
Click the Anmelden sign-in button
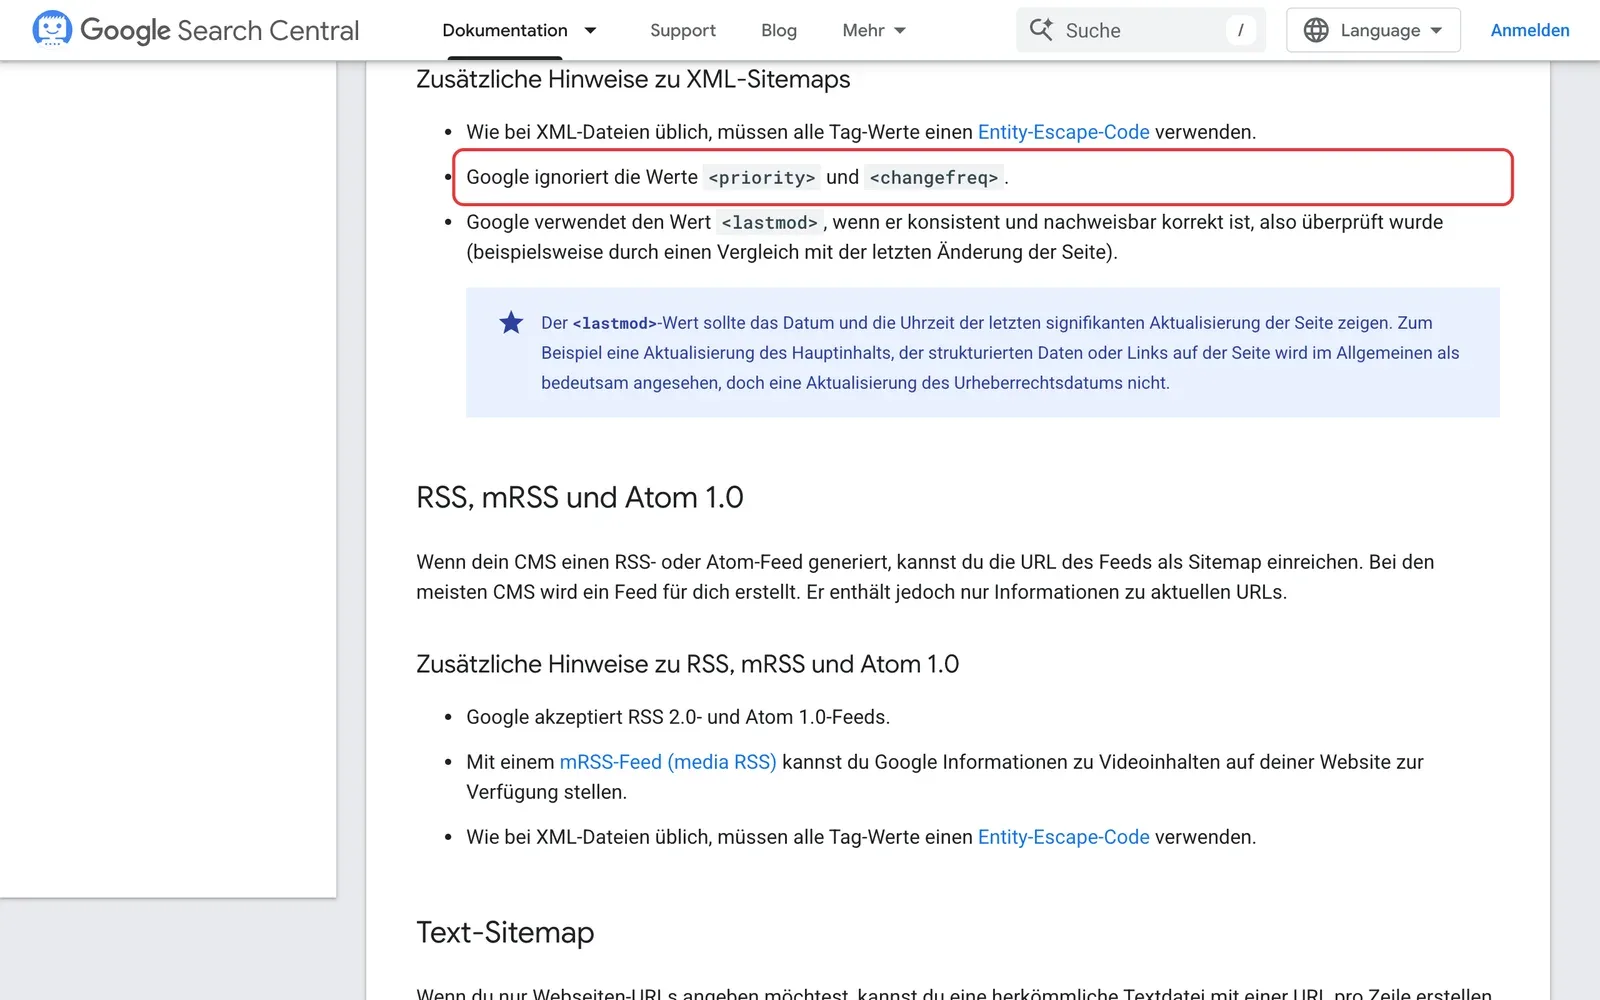click(1530, 30)
